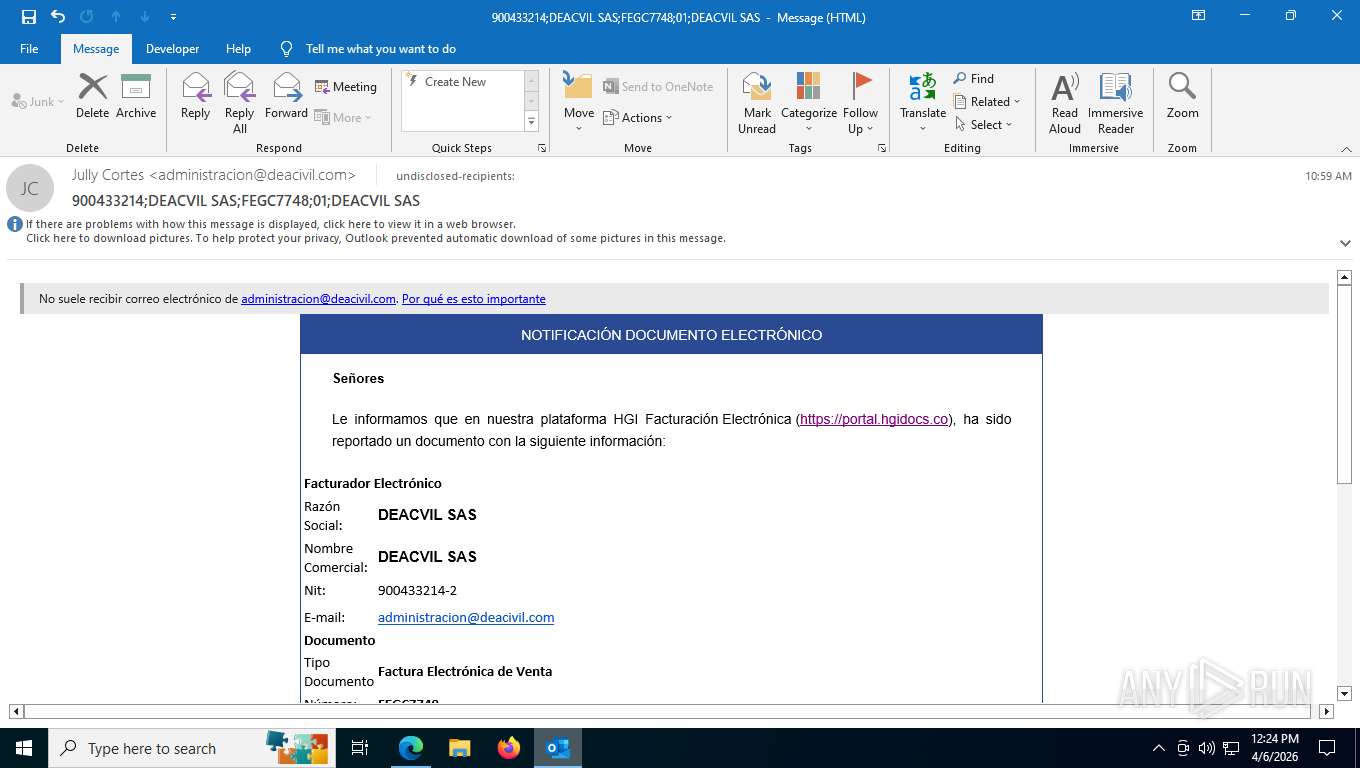1360x768 pixels.
Task: Open the Select dropdown
Action: click(983, 125)
